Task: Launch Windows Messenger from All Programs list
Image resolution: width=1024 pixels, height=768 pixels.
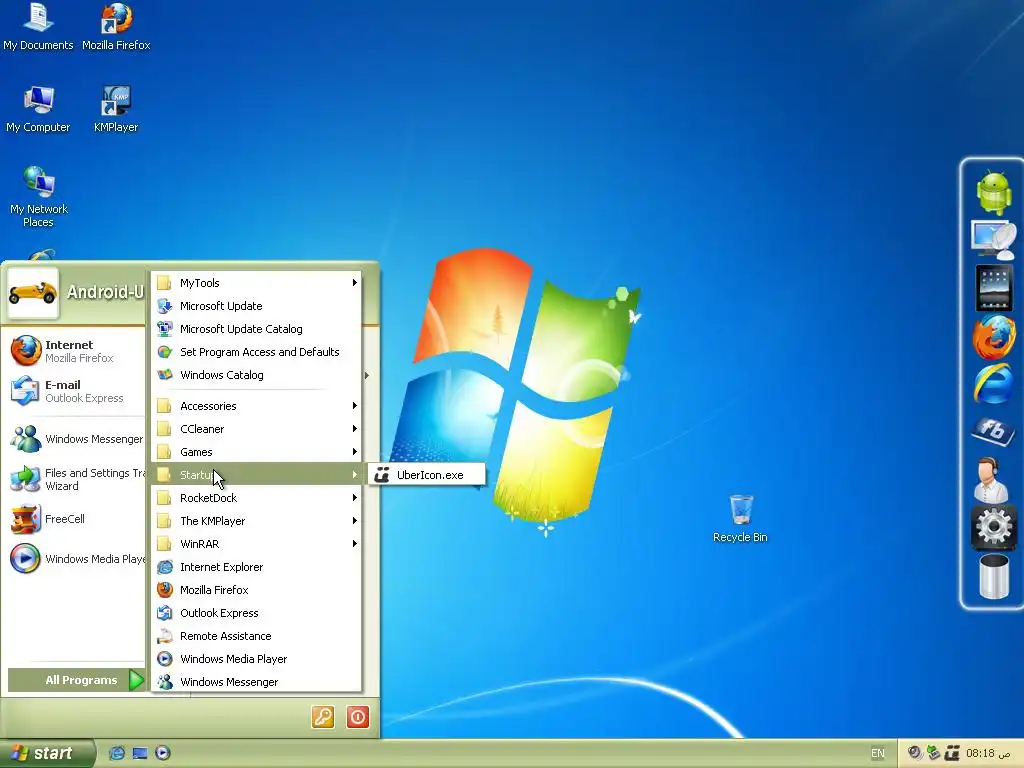Action: click(257, 681)
